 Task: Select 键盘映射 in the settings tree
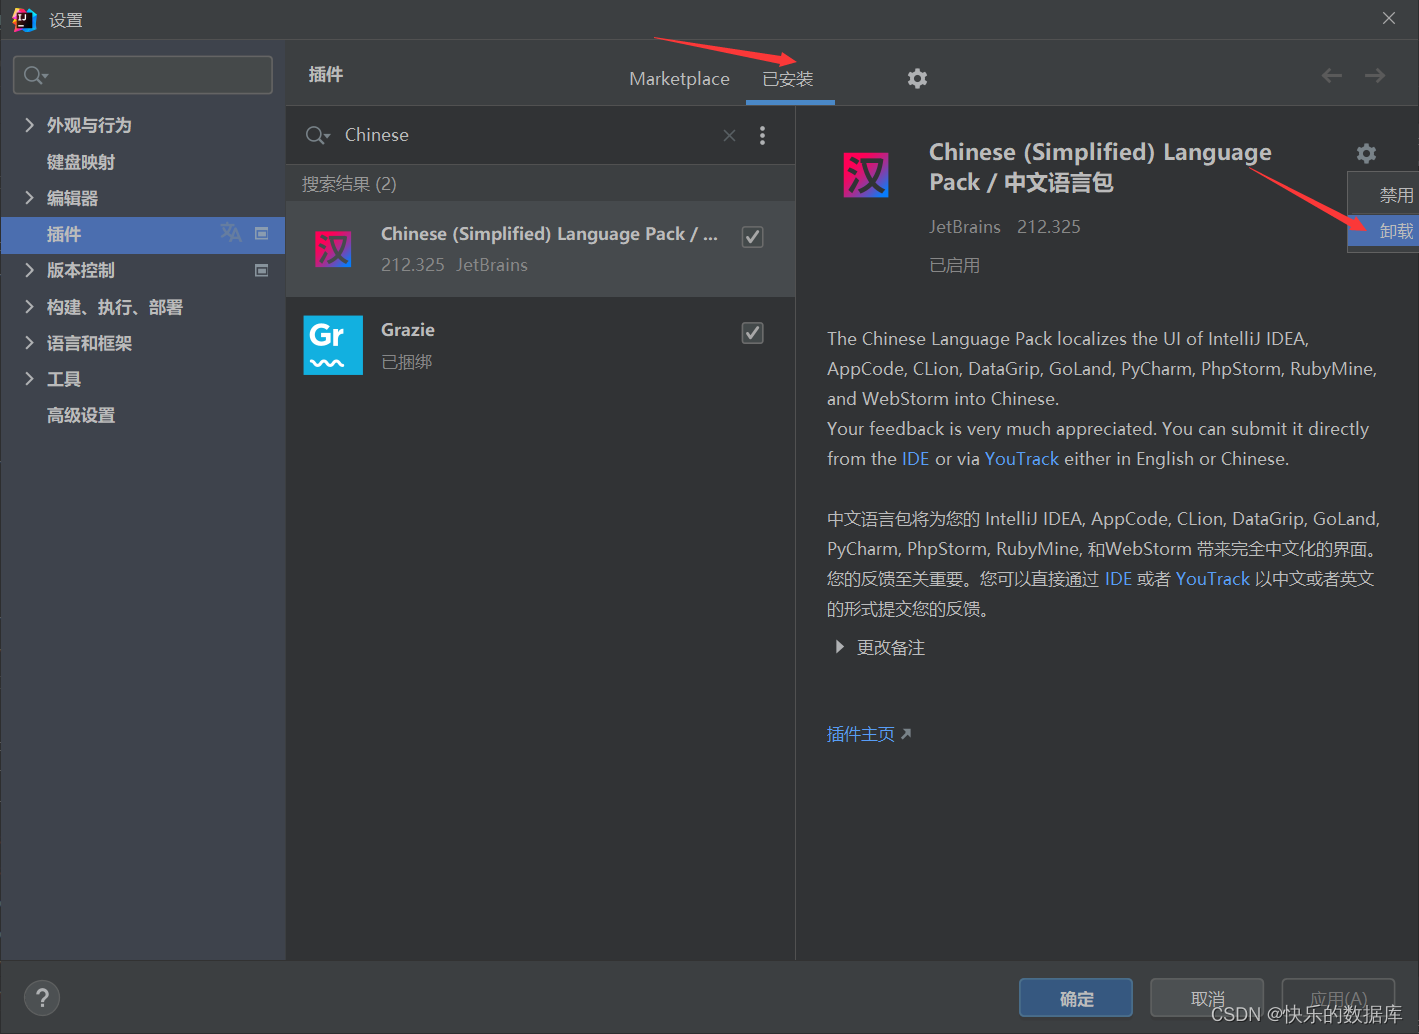81,162
